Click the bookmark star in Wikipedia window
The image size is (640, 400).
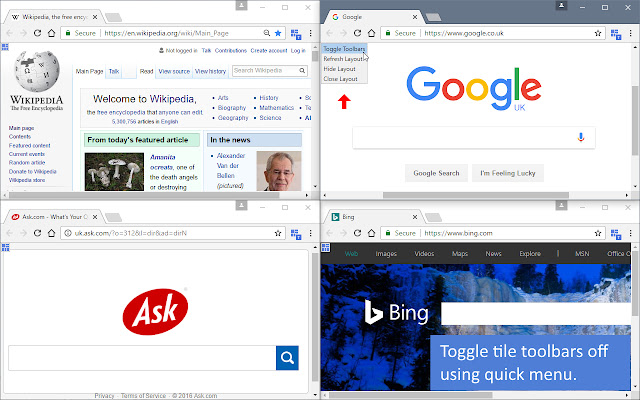pyautogui.click(x=278, y=33)
